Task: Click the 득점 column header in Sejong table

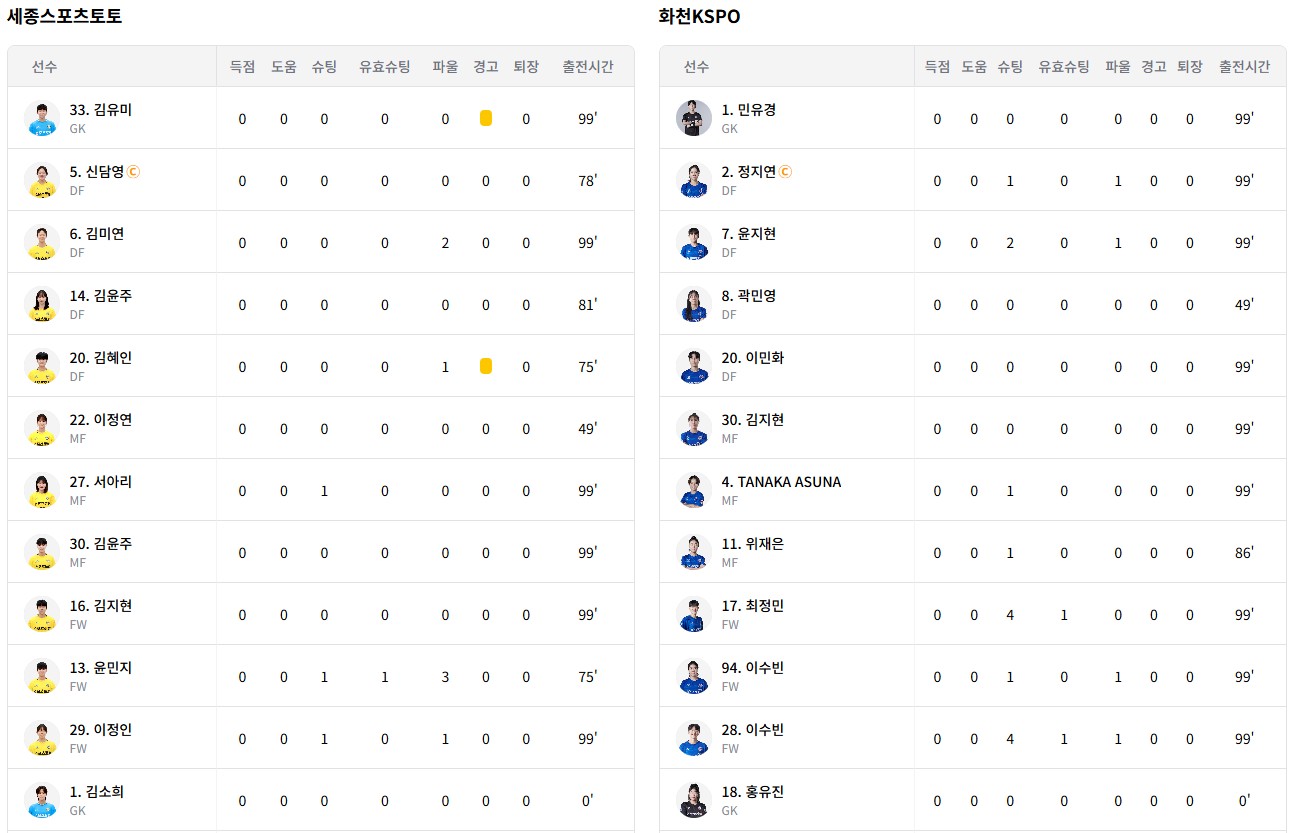Action: (x=242, y=67)
